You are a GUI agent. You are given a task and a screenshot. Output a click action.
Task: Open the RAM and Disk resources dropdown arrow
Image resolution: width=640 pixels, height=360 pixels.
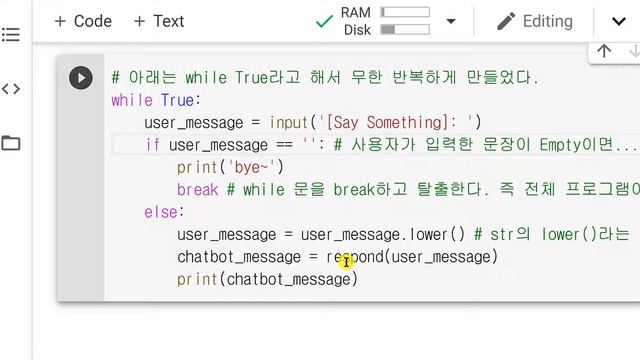pyautogui.click(x=451, y=21)
